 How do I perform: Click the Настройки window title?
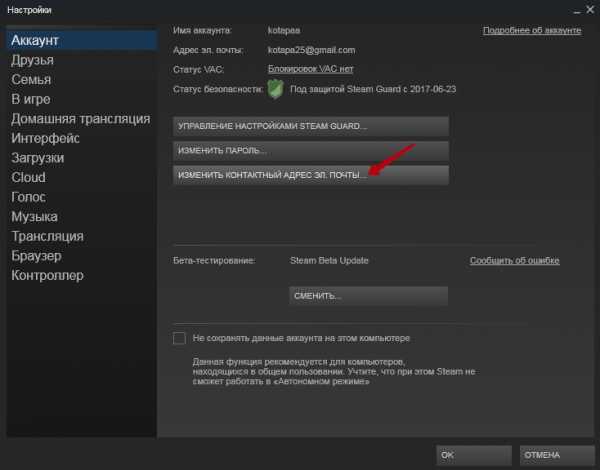pyautogui.click(x=29, y=10)
